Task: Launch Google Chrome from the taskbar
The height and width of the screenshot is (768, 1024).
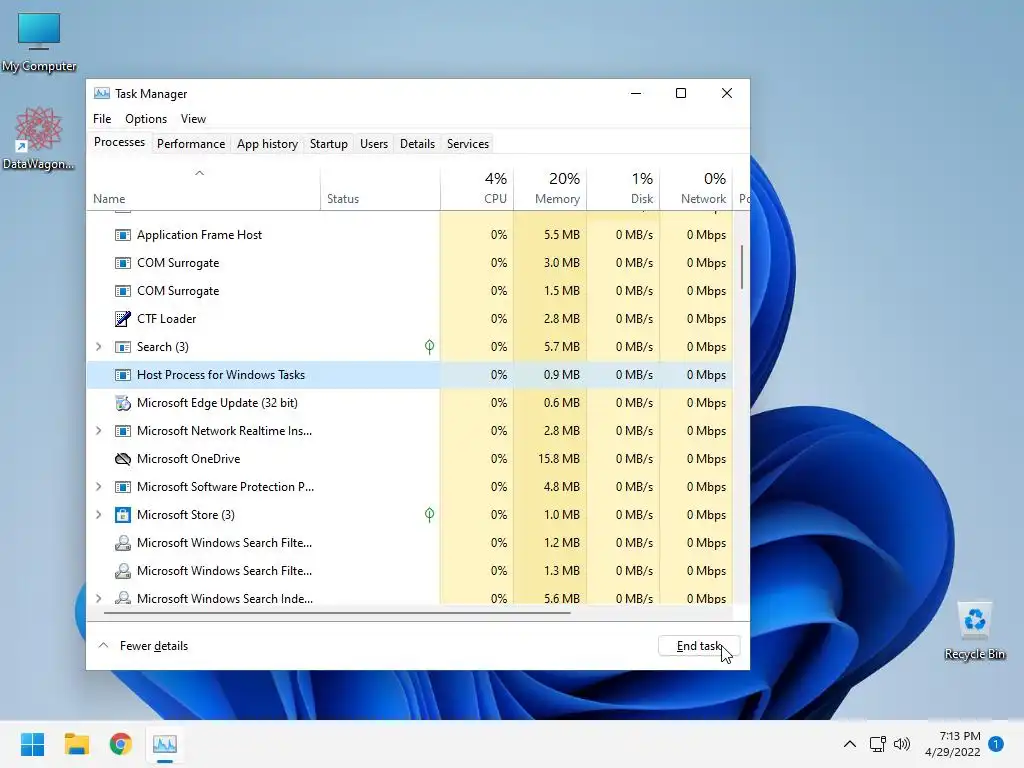Action: (x=121, y=744)
